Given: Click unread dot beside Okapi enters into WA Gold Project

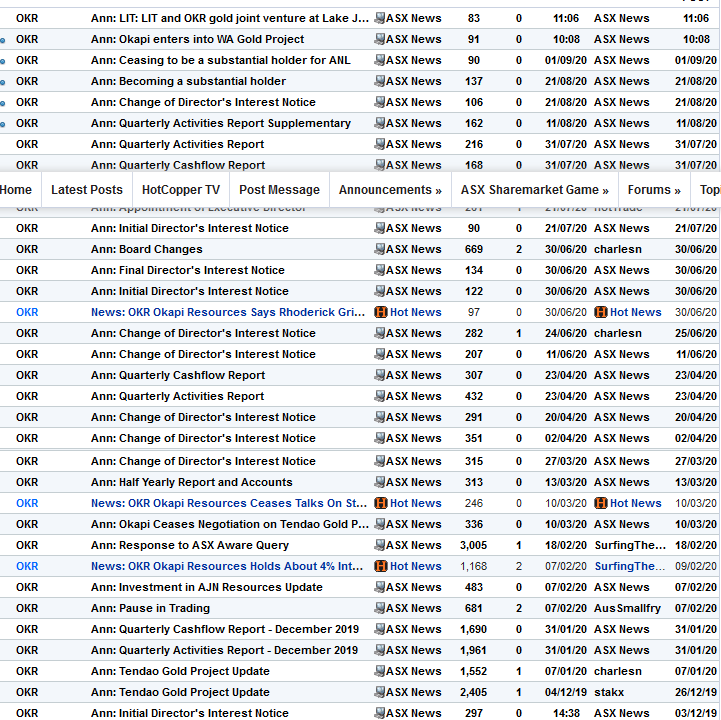Looking at the screenshot, I should [x=2, y=40].
